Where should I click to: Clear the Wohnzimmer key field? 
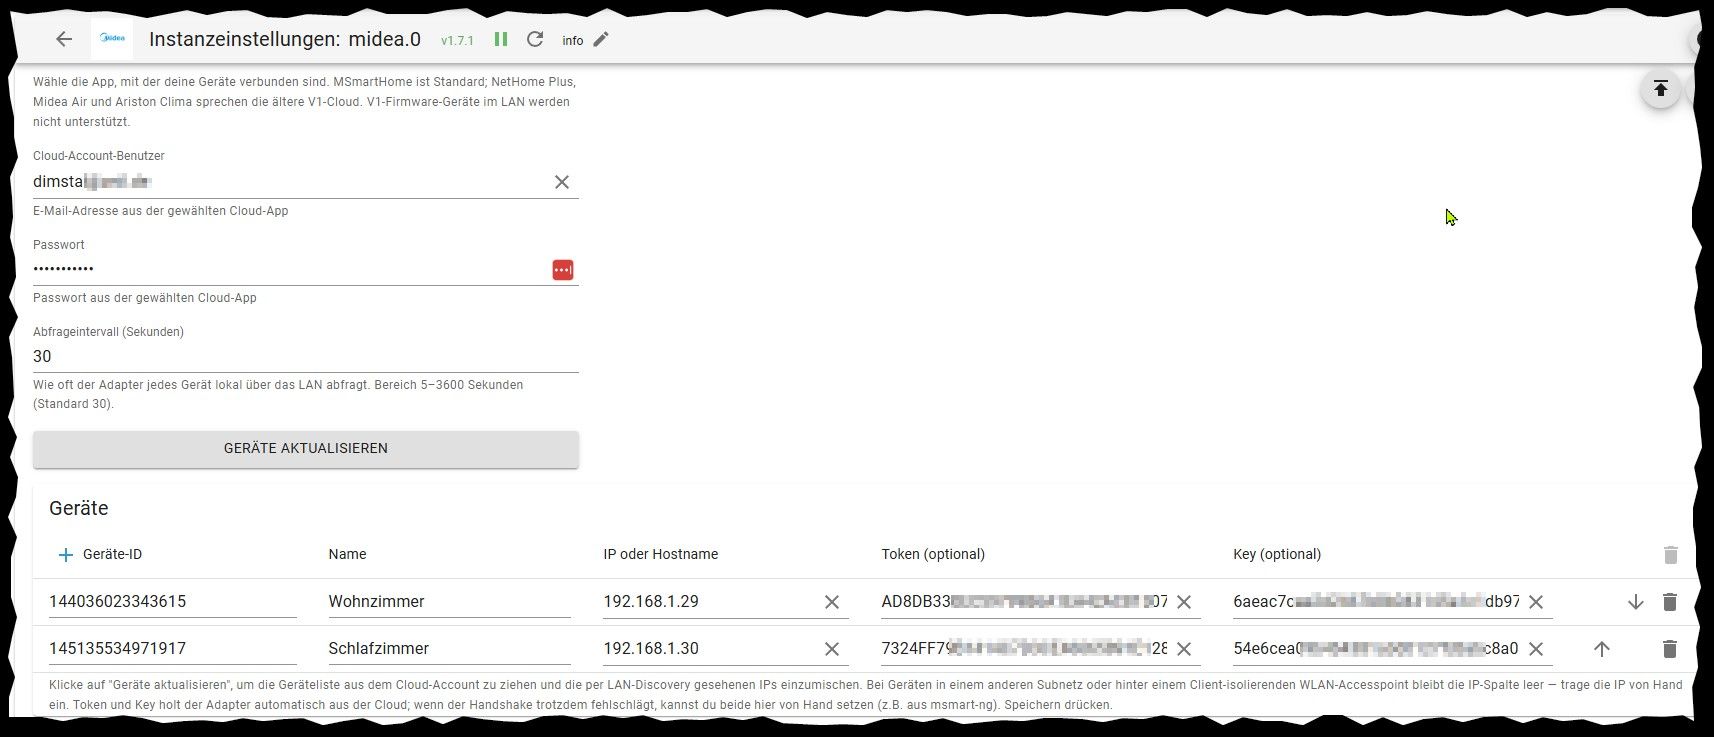pos(1536,602)
